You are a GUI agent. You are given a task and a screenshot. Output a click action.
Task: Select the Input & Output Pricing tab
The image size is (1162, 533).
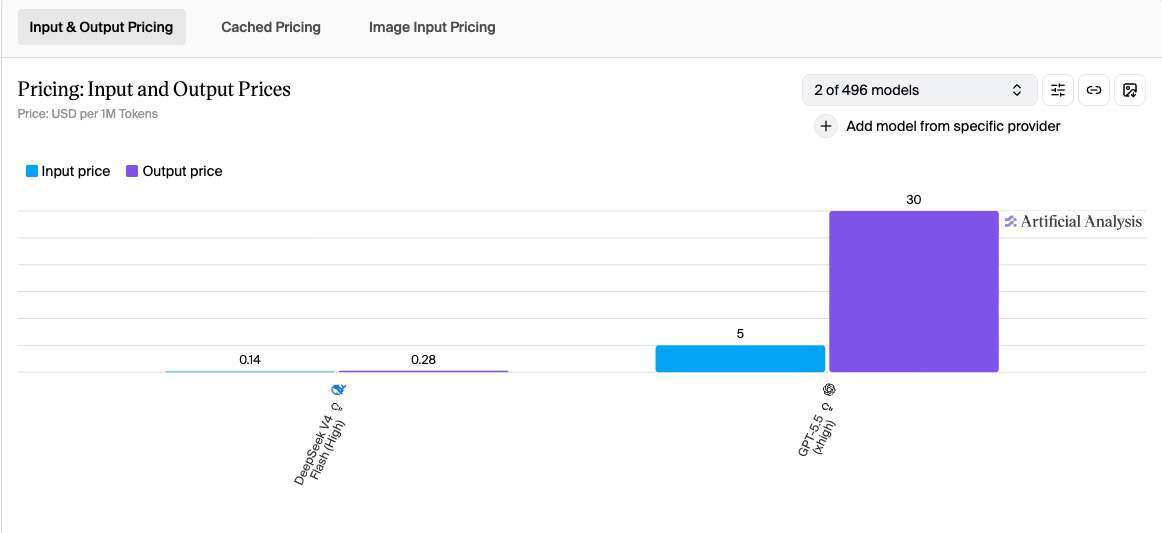101,27
